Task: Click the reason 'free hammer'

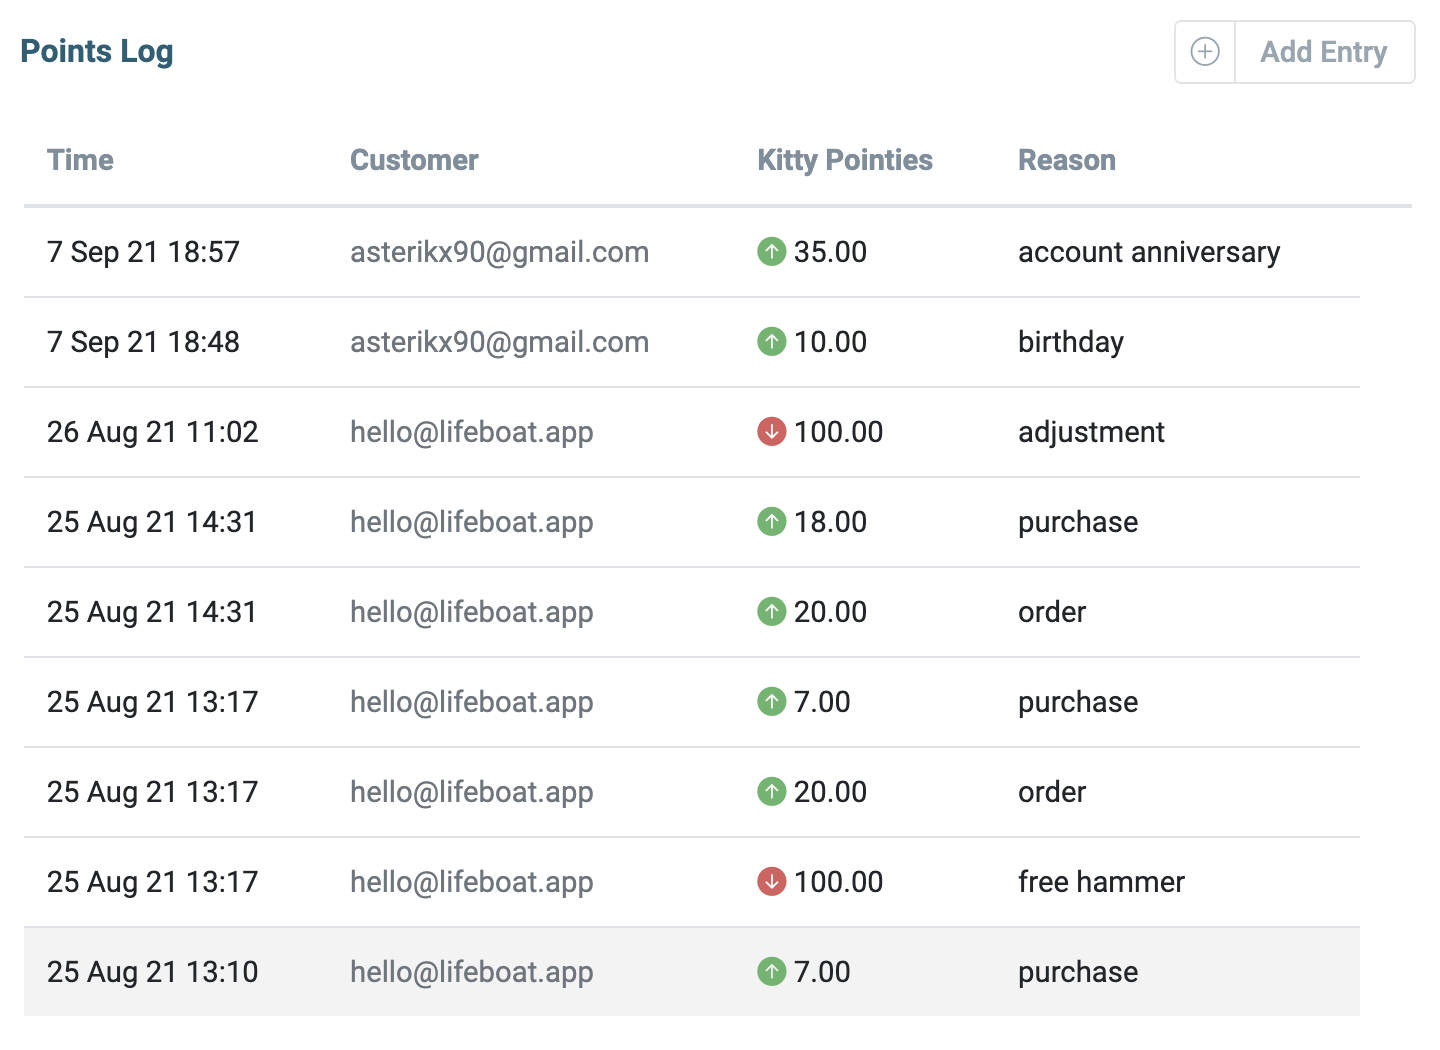Action: coord(1101,882)
